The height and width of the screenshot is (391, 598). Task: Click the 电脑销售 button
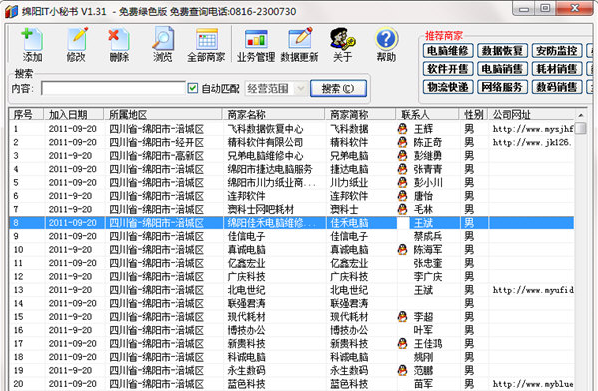pos(502,69)
